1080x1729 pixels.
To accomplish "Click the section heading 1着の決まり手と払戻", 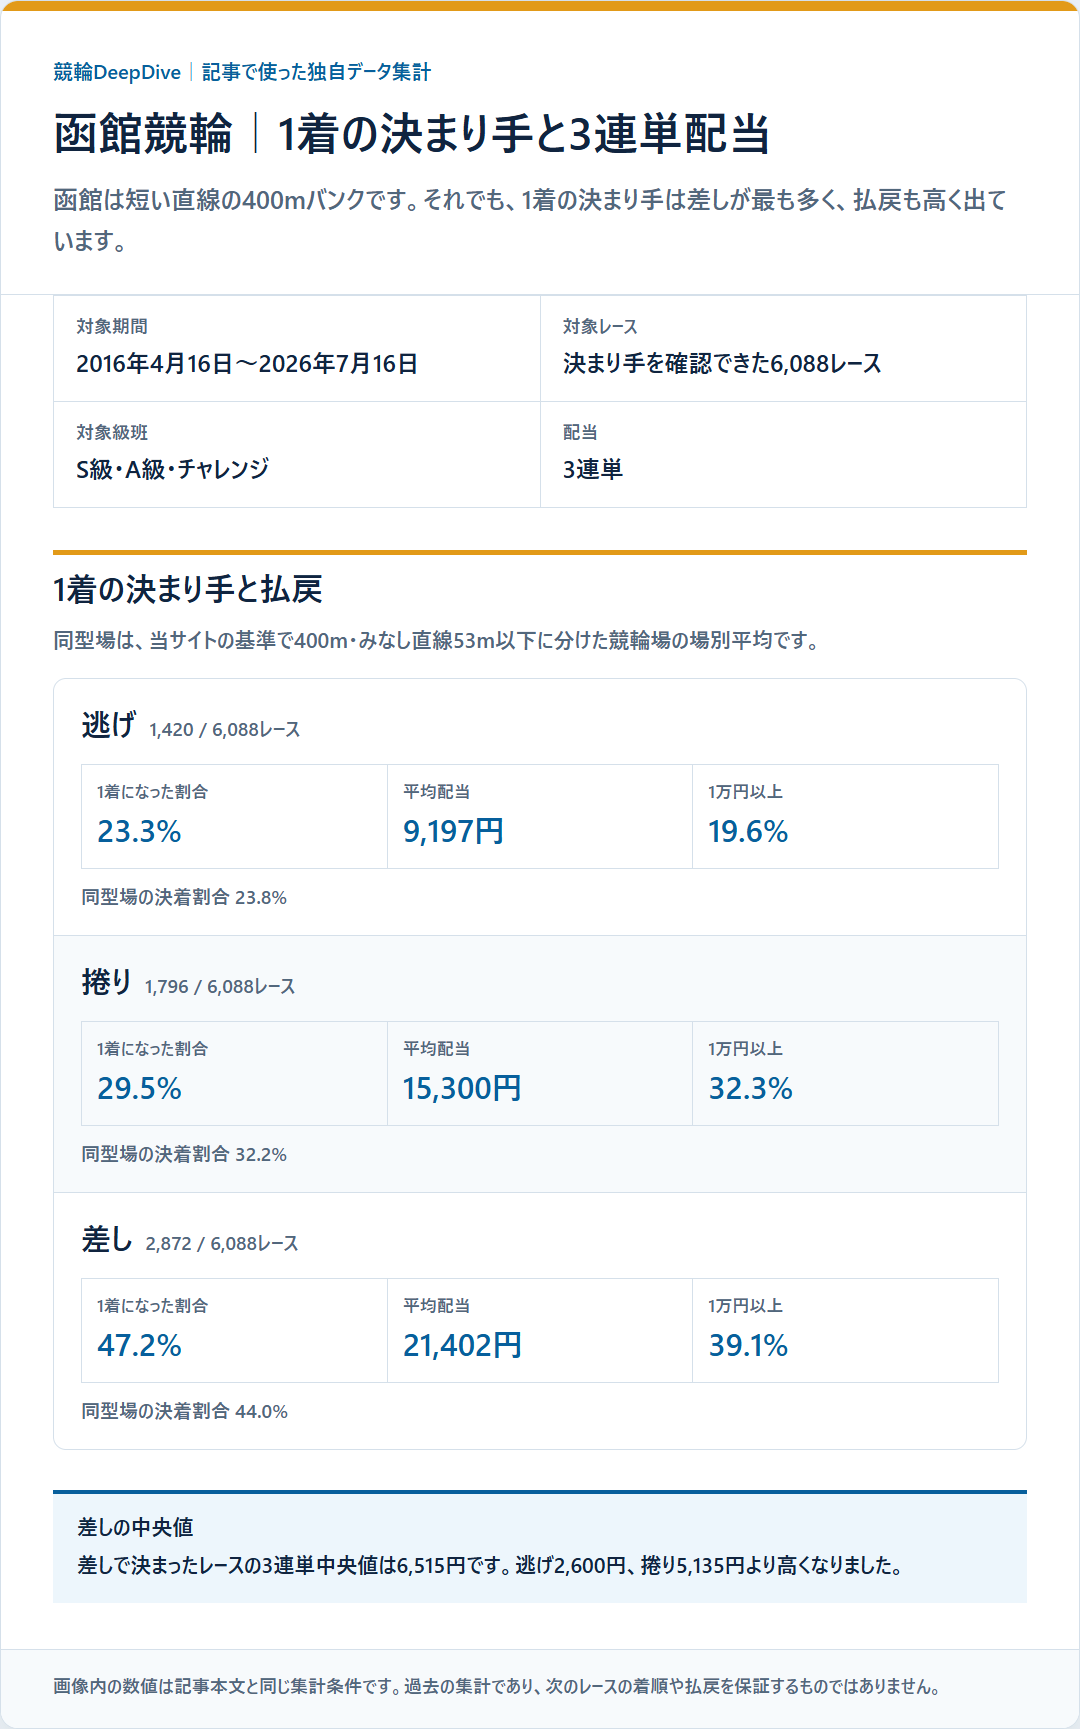I will pos(188,589).
